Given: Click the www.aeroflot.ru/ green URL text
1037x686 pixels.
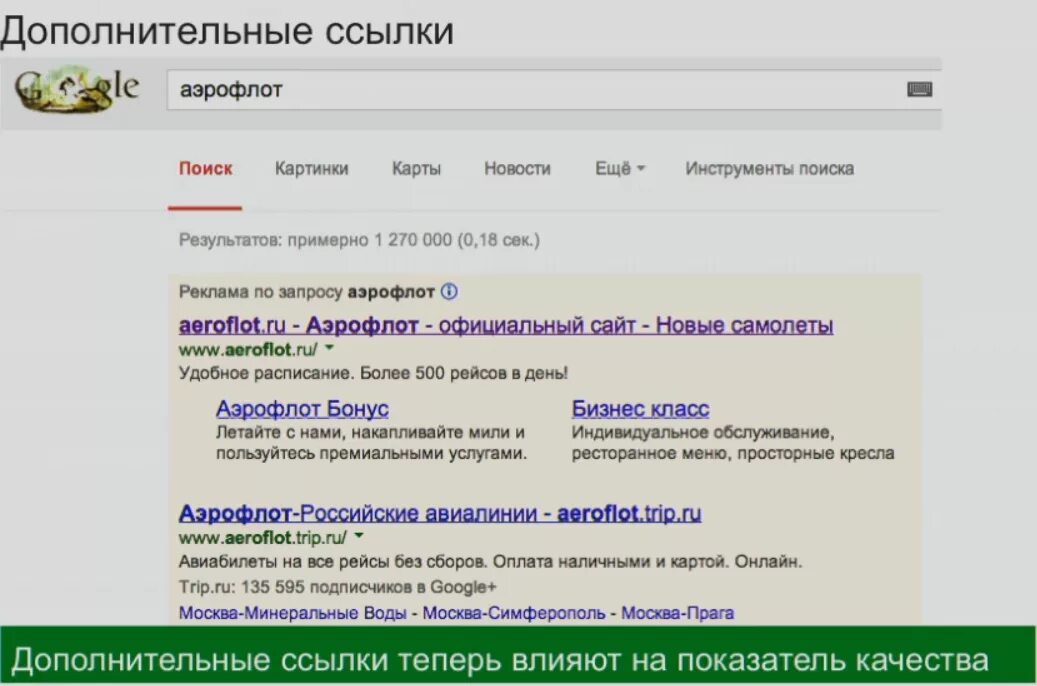Looking at the screenshot, I should click(248, 349).
